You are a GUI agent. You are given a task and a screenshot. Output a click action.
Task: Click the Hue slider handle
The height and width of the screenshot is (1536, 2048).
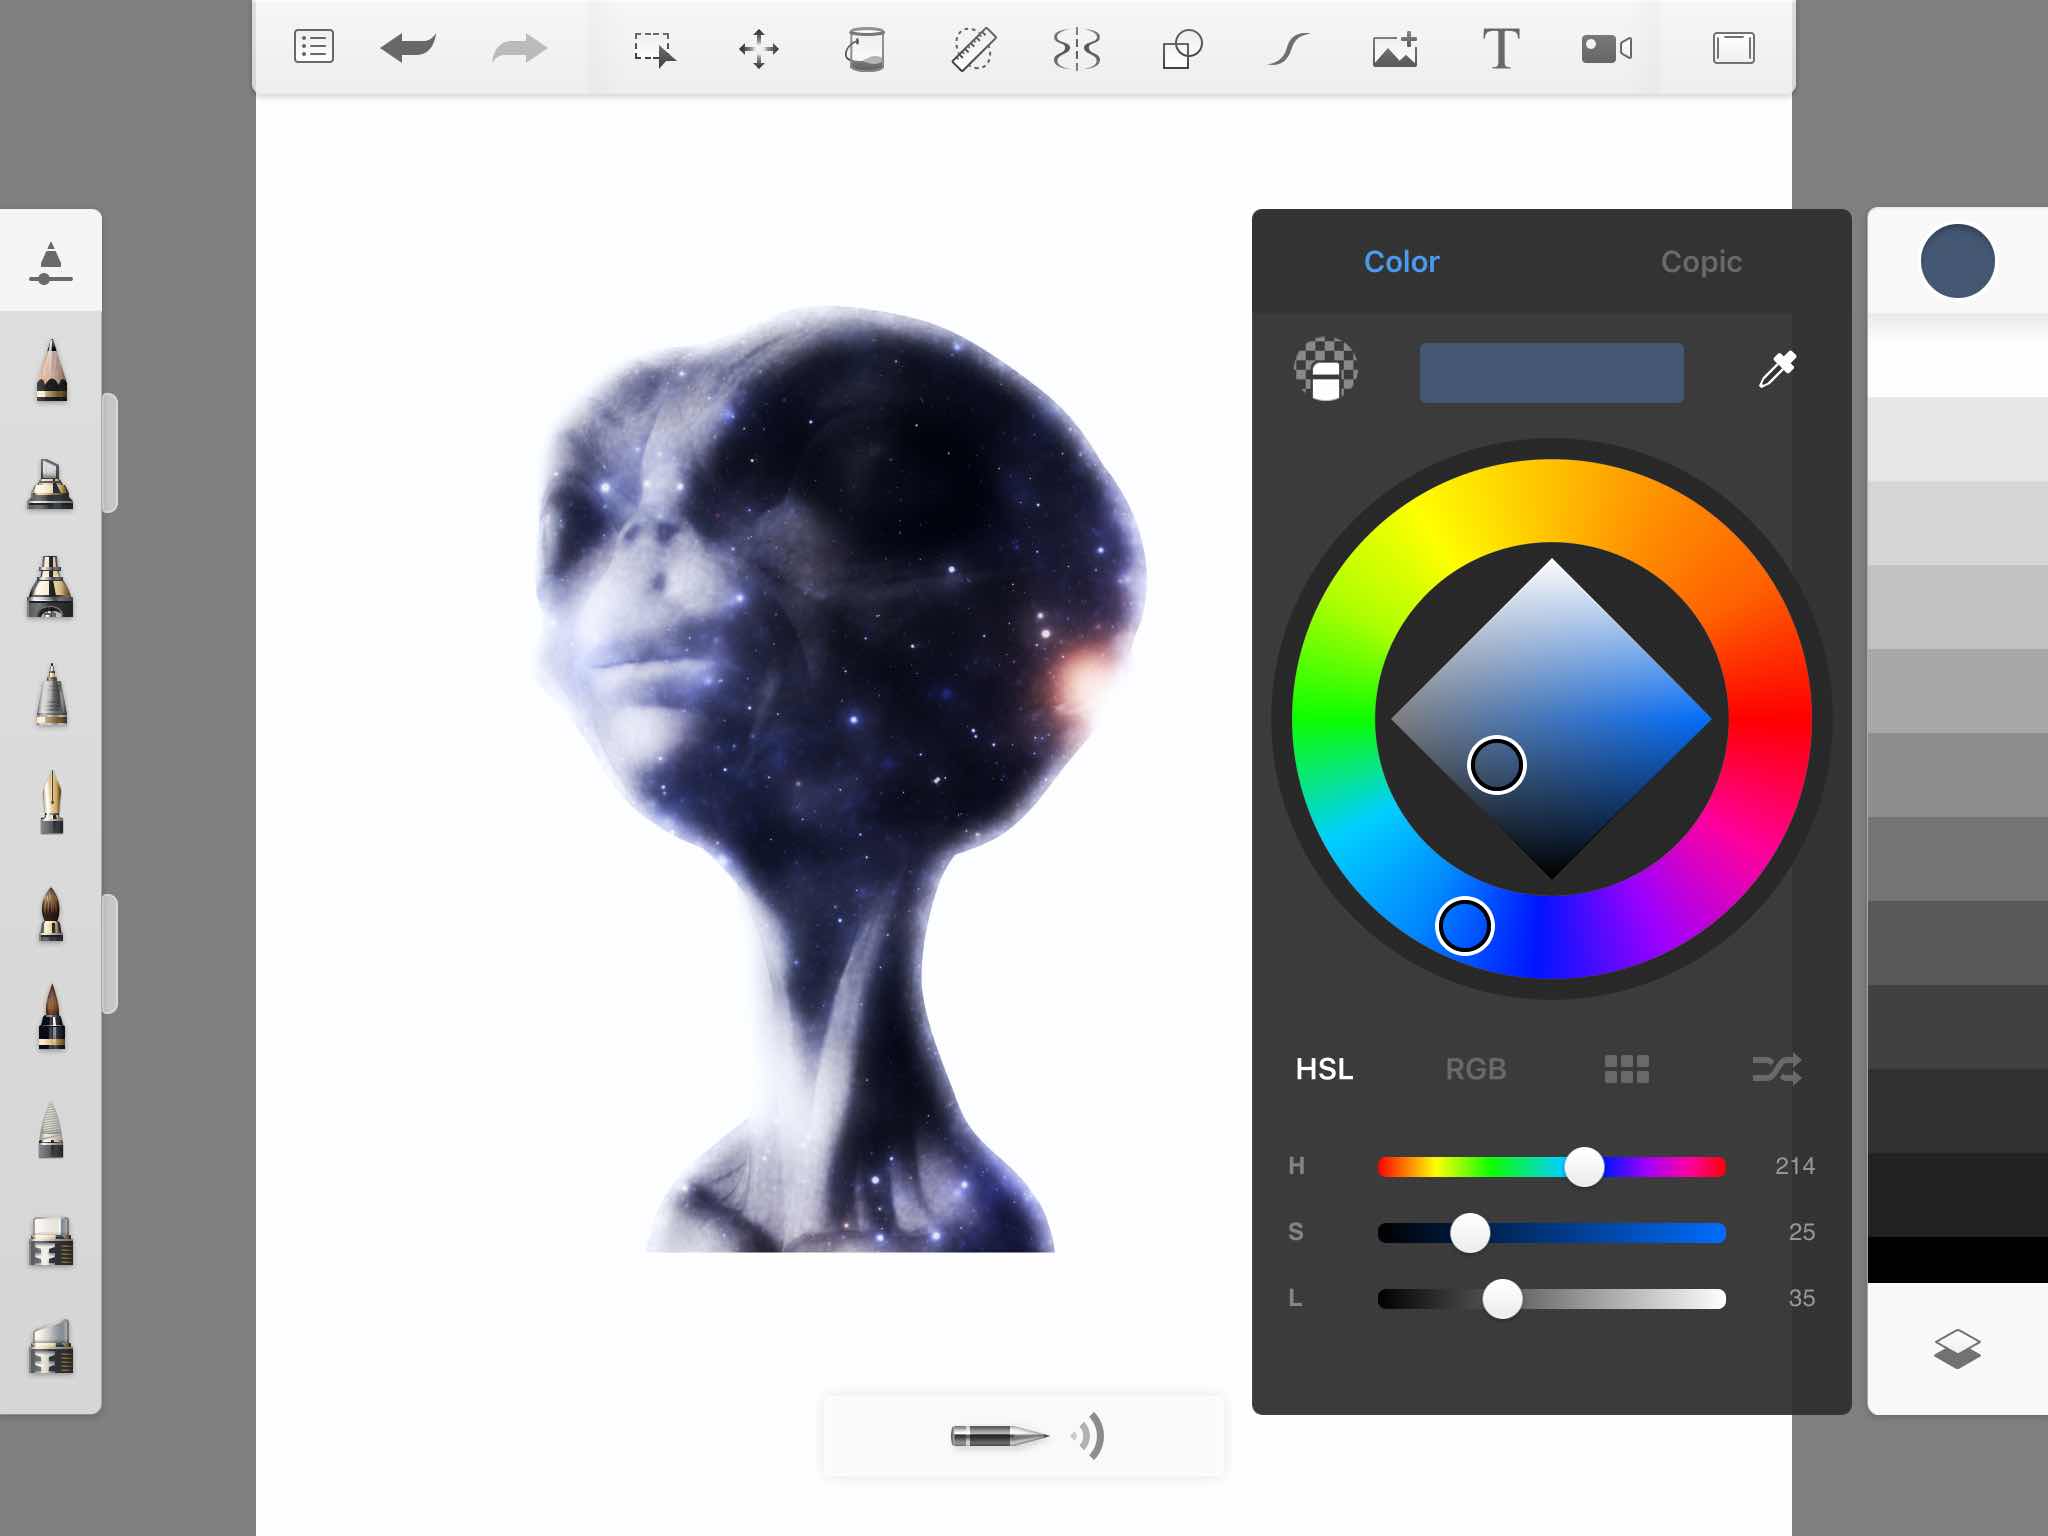1584,1166
